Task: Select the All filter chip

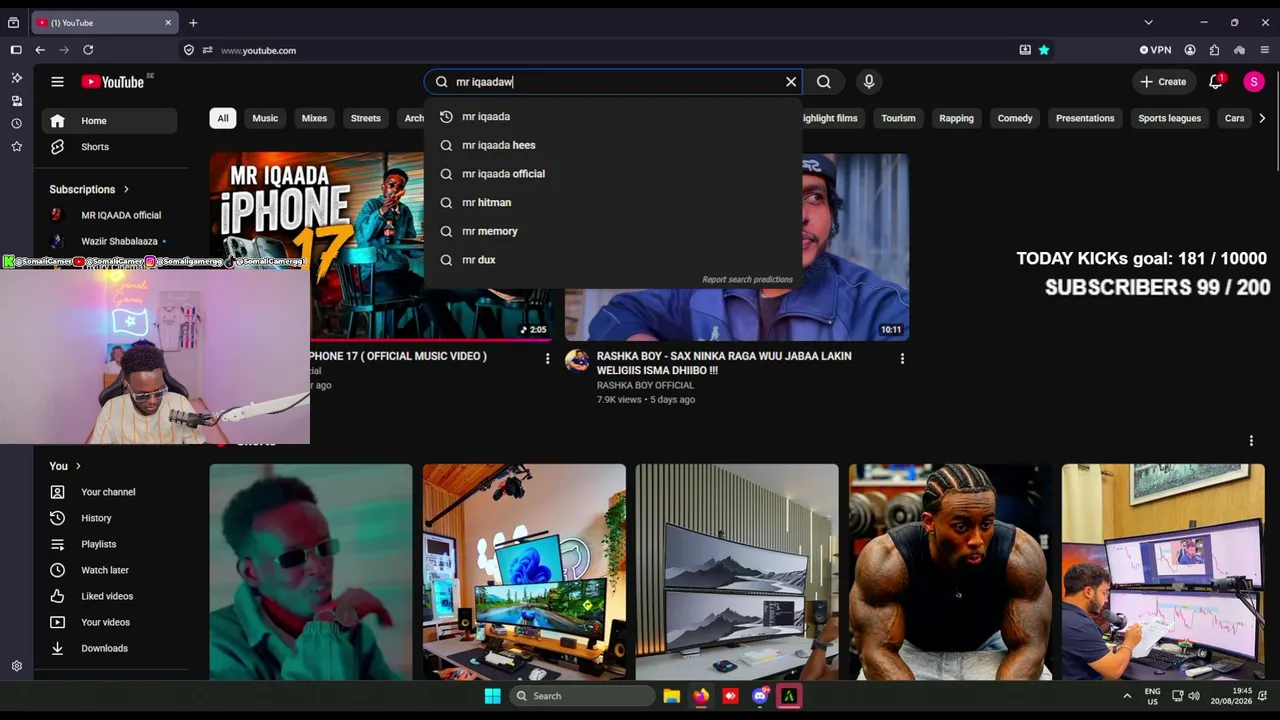Action: click(223, 118)
